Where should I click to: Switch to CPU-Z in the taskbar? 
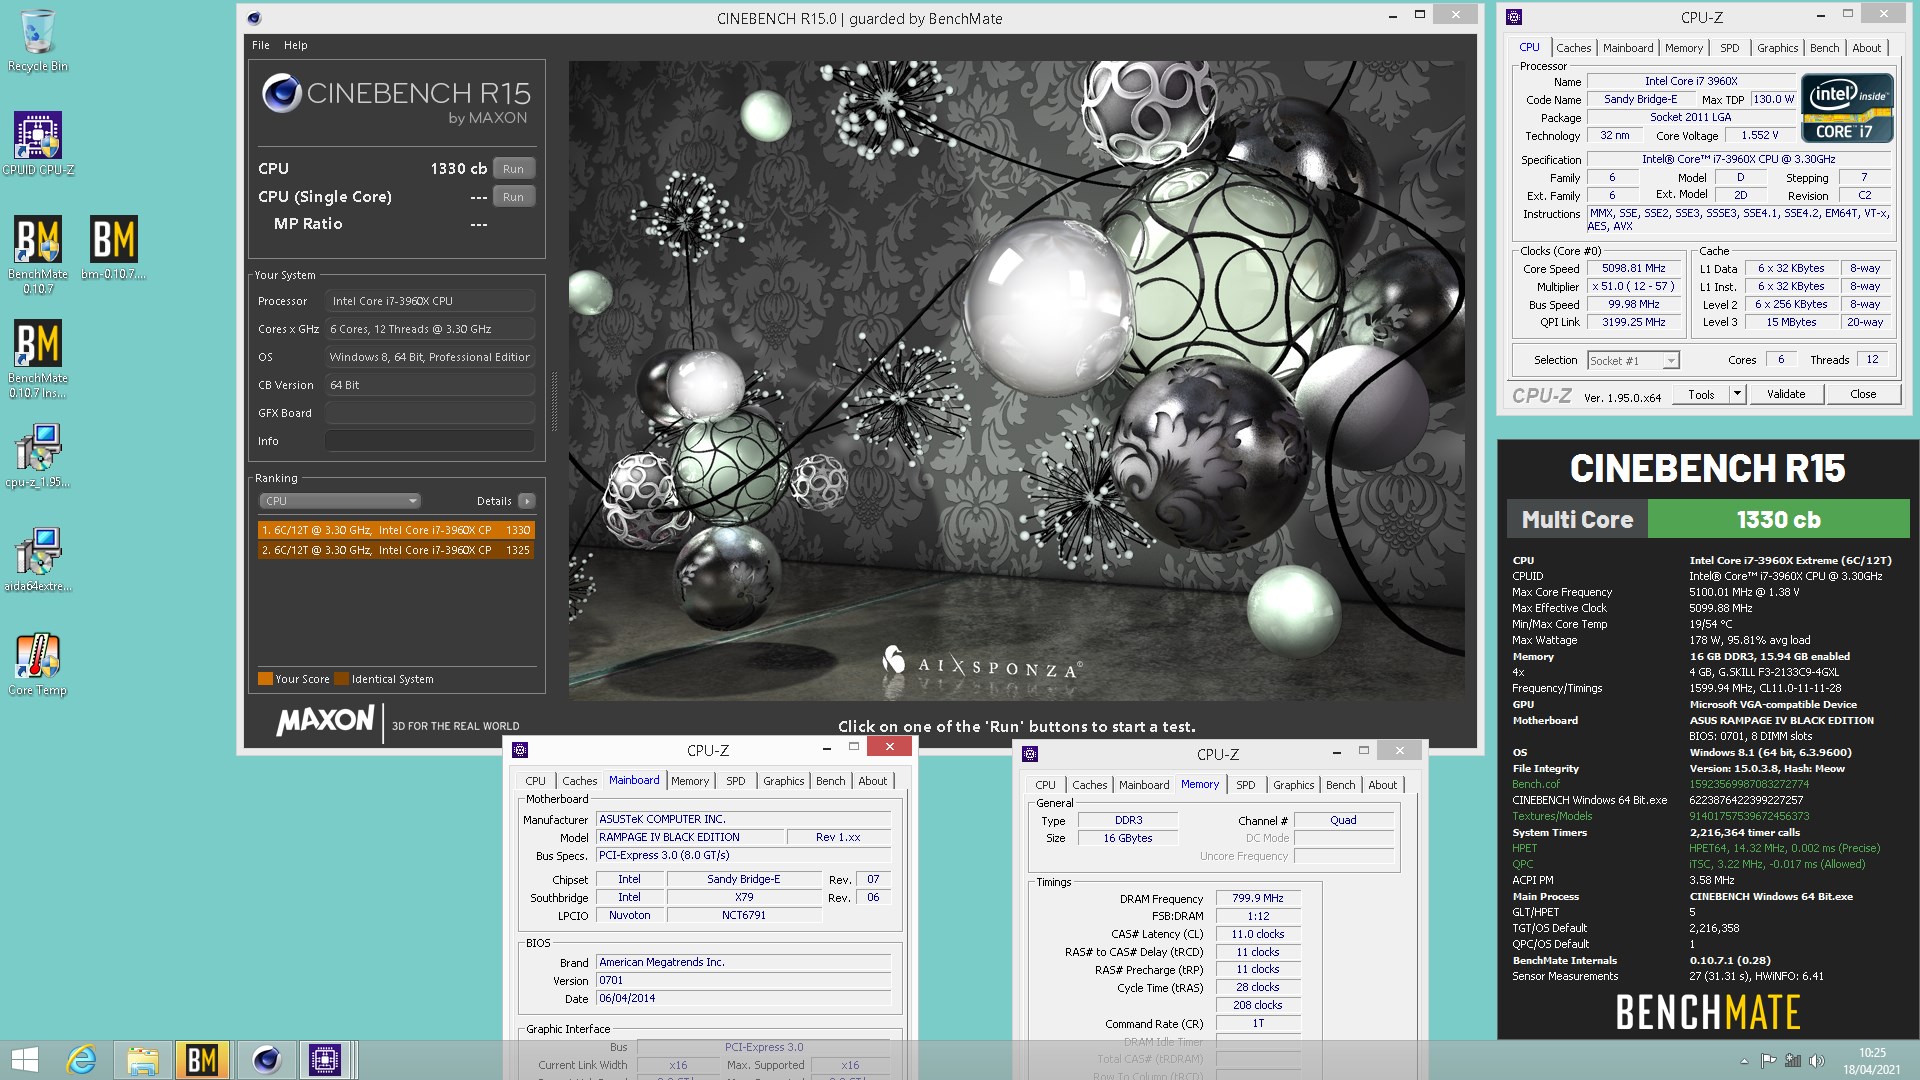[x=325, y=1060]
